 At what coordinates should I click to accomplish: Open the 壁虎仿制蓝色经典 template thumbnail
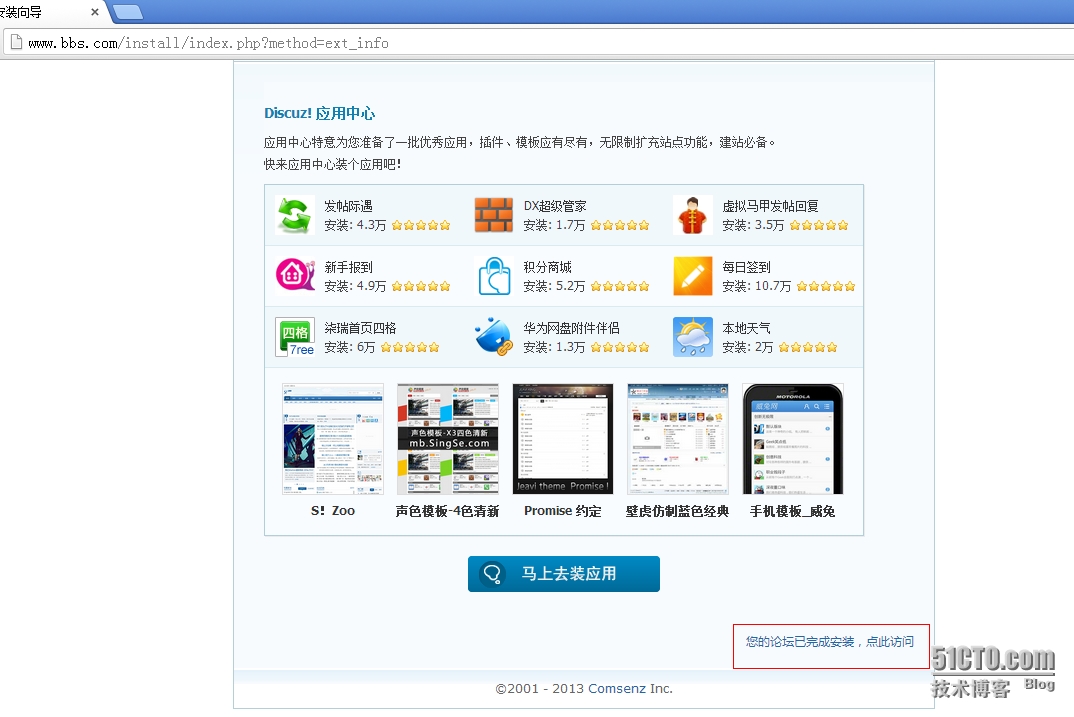tap(677, 439)
